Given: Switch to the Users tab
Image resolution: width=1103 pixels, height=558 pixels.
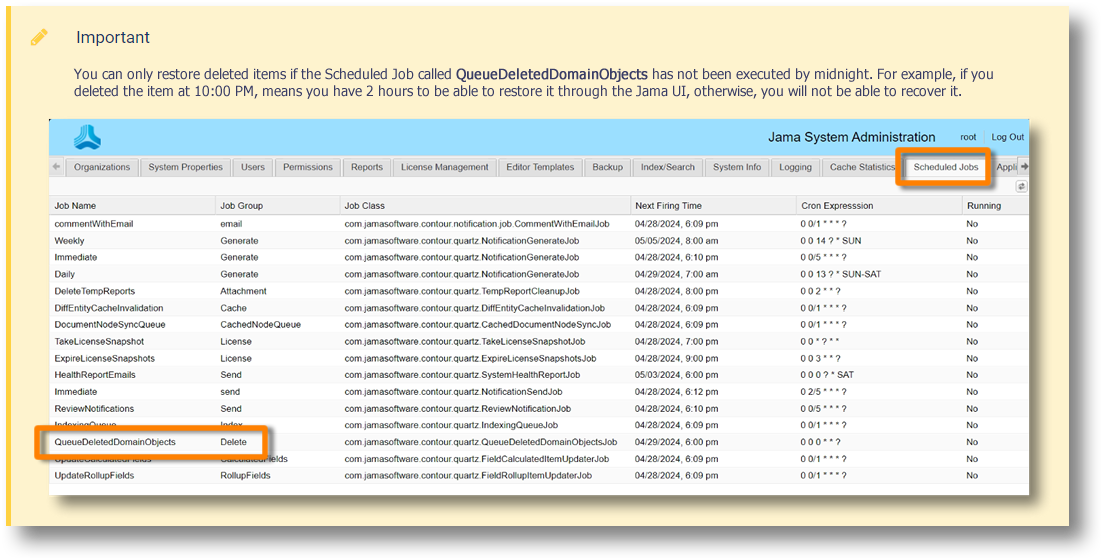Looking at the screenshot, I should point(253,167).
